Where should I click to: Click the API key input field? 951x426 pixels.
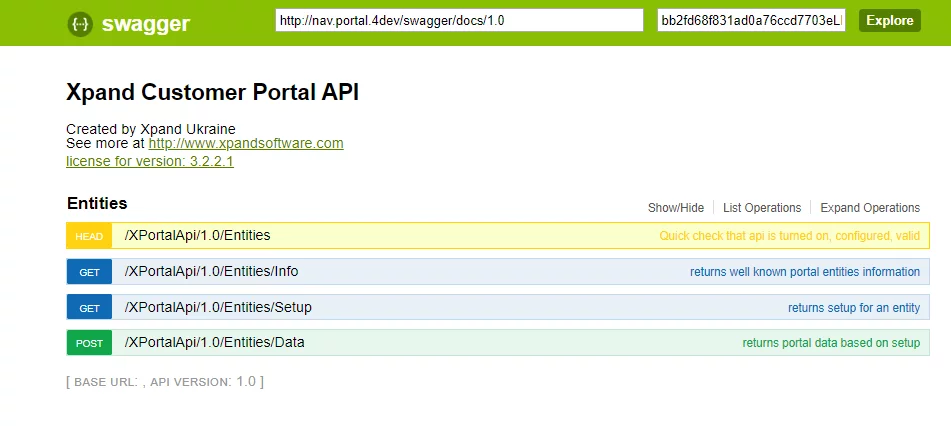coord(751,21)
